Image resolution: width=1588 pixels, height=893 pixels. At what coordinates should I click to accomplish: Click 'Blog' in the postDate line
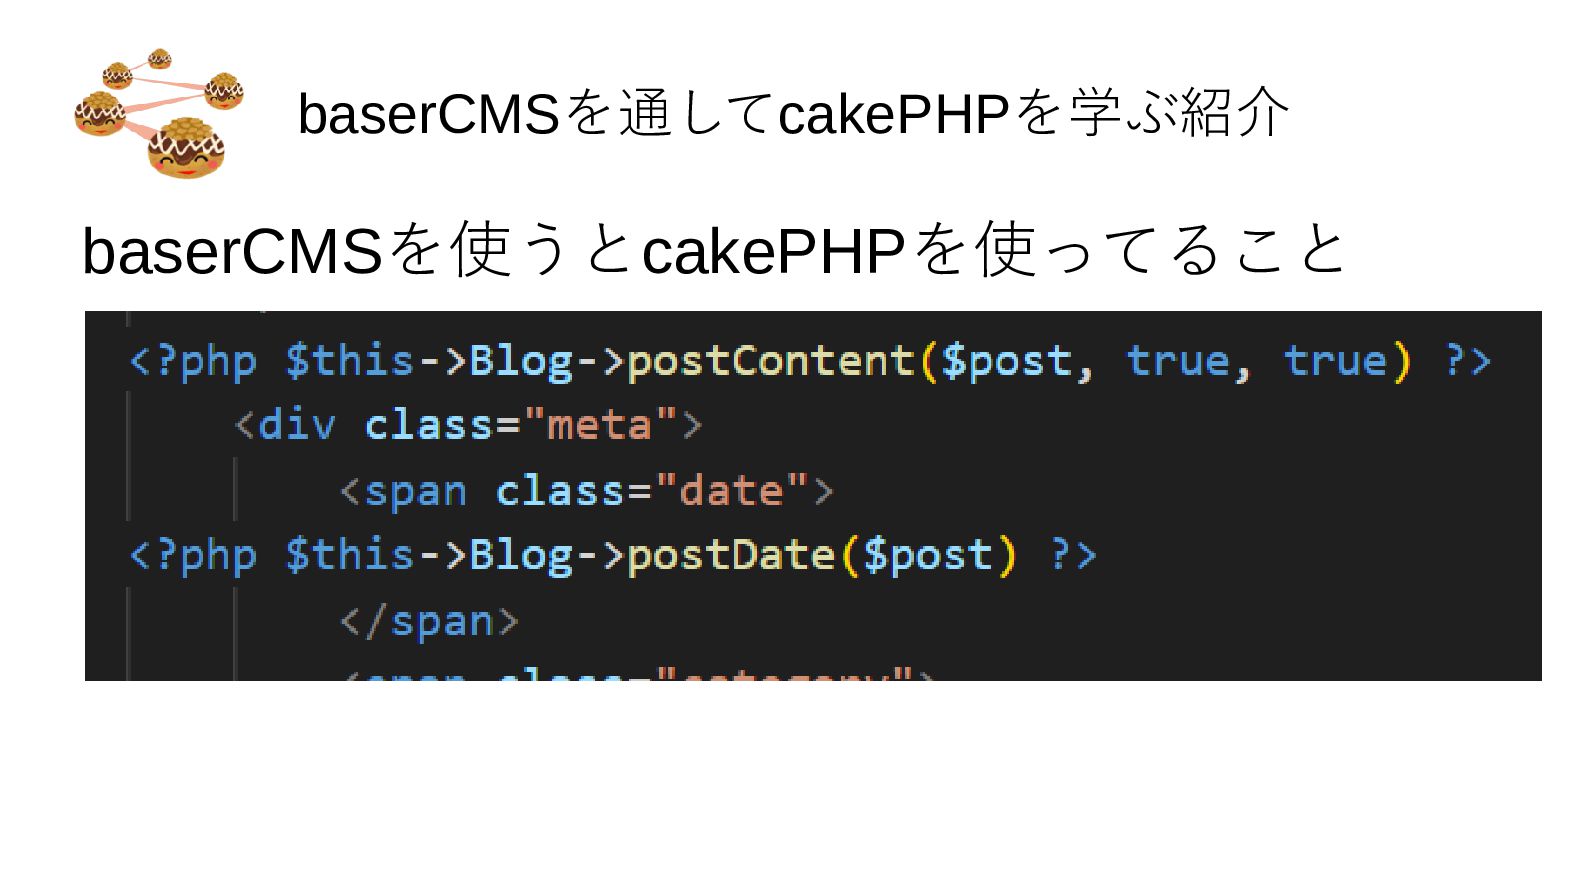522,556
